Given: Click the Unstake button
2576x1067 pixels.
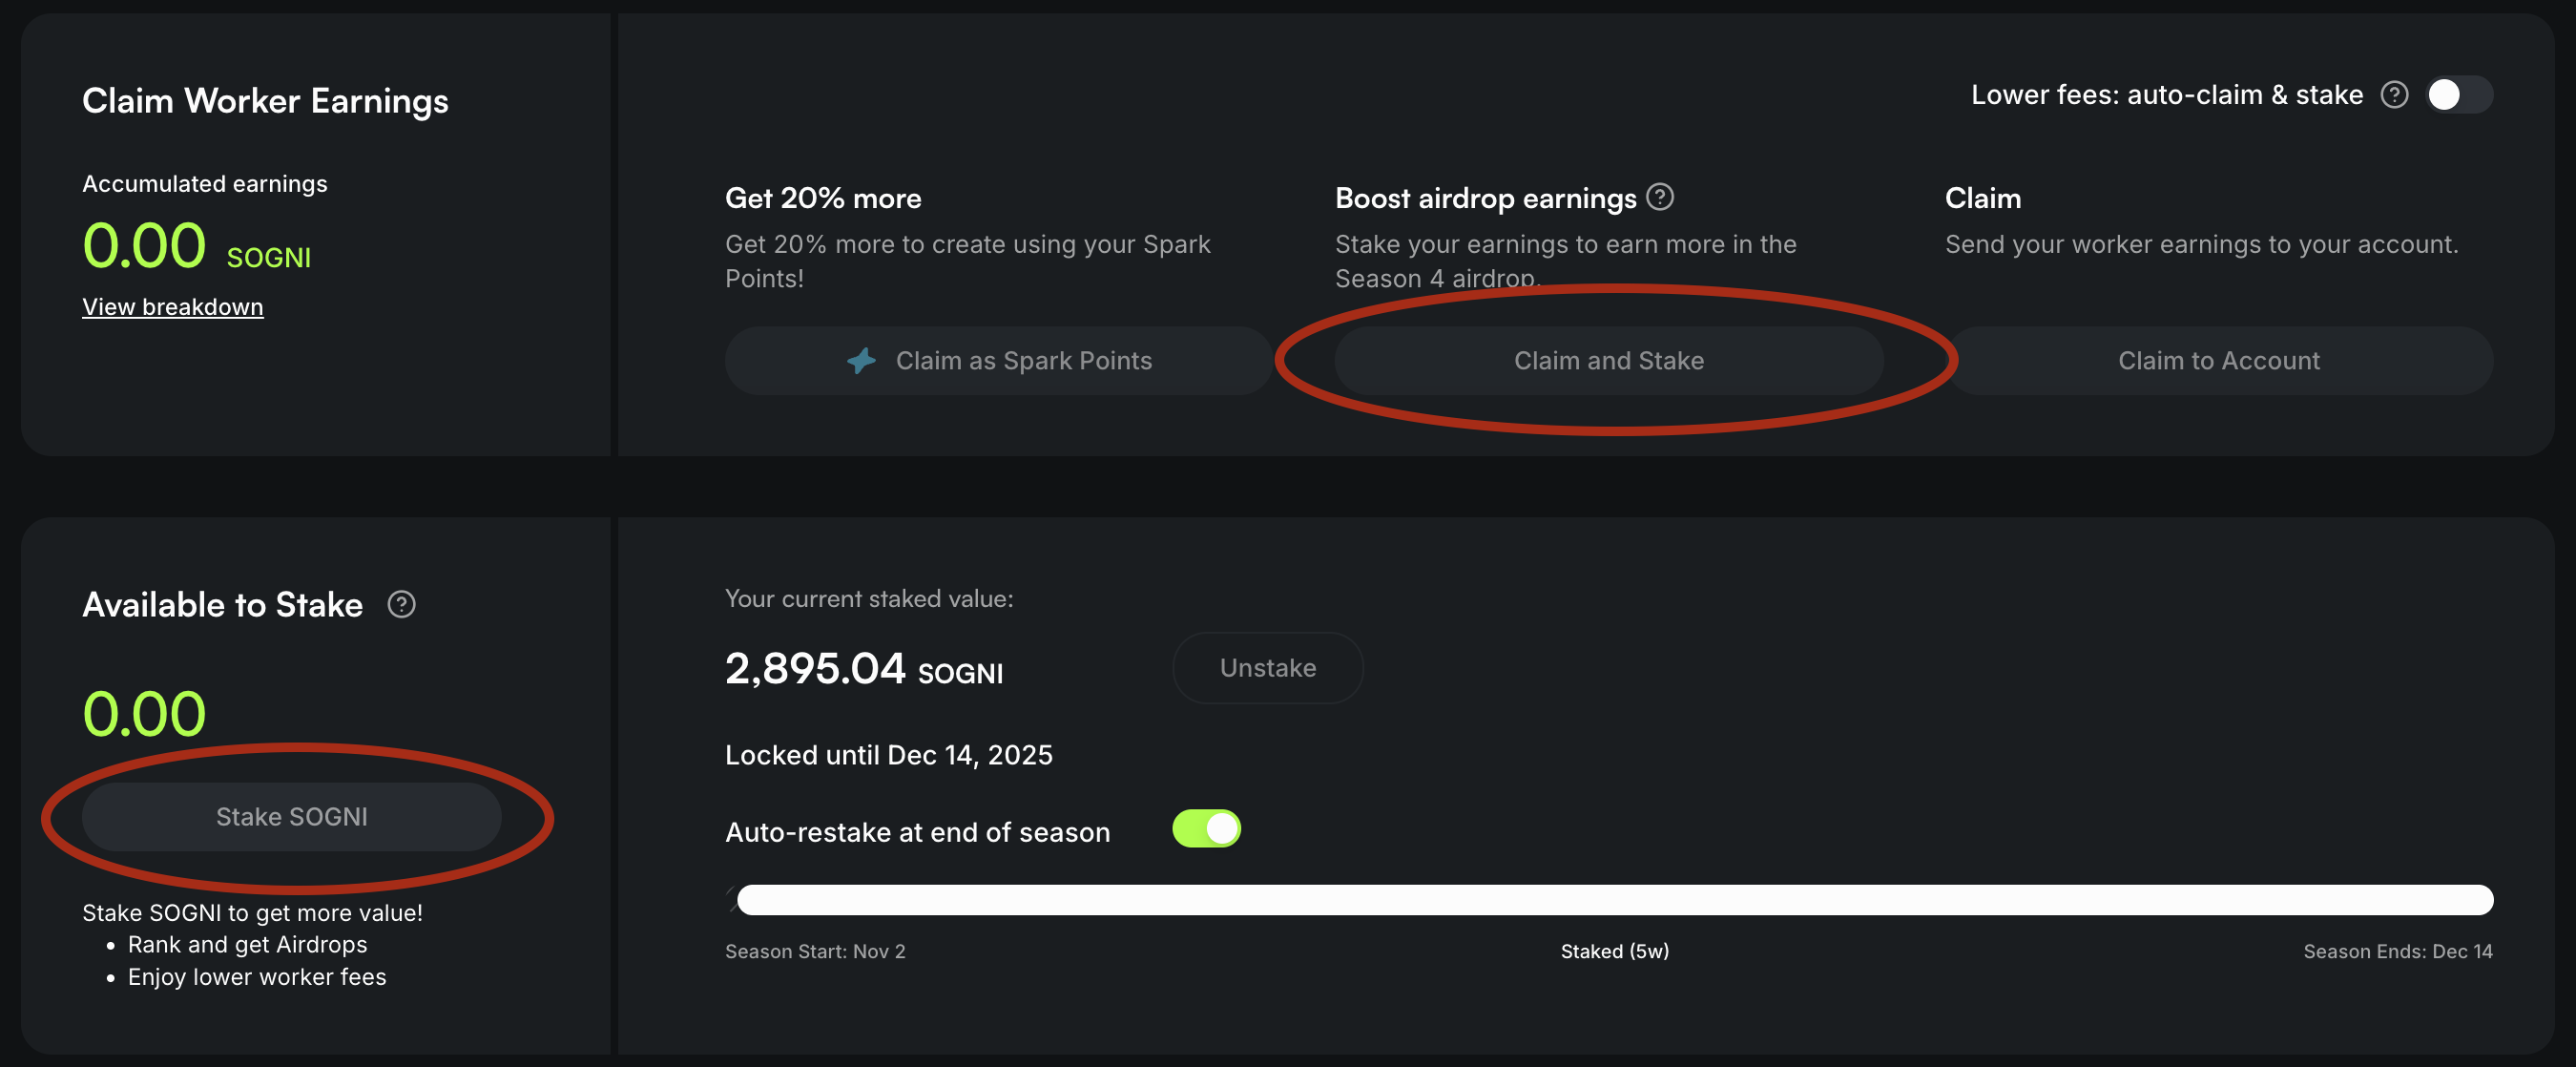Looking at the screenshot, I should click(x=1267, y=667).
